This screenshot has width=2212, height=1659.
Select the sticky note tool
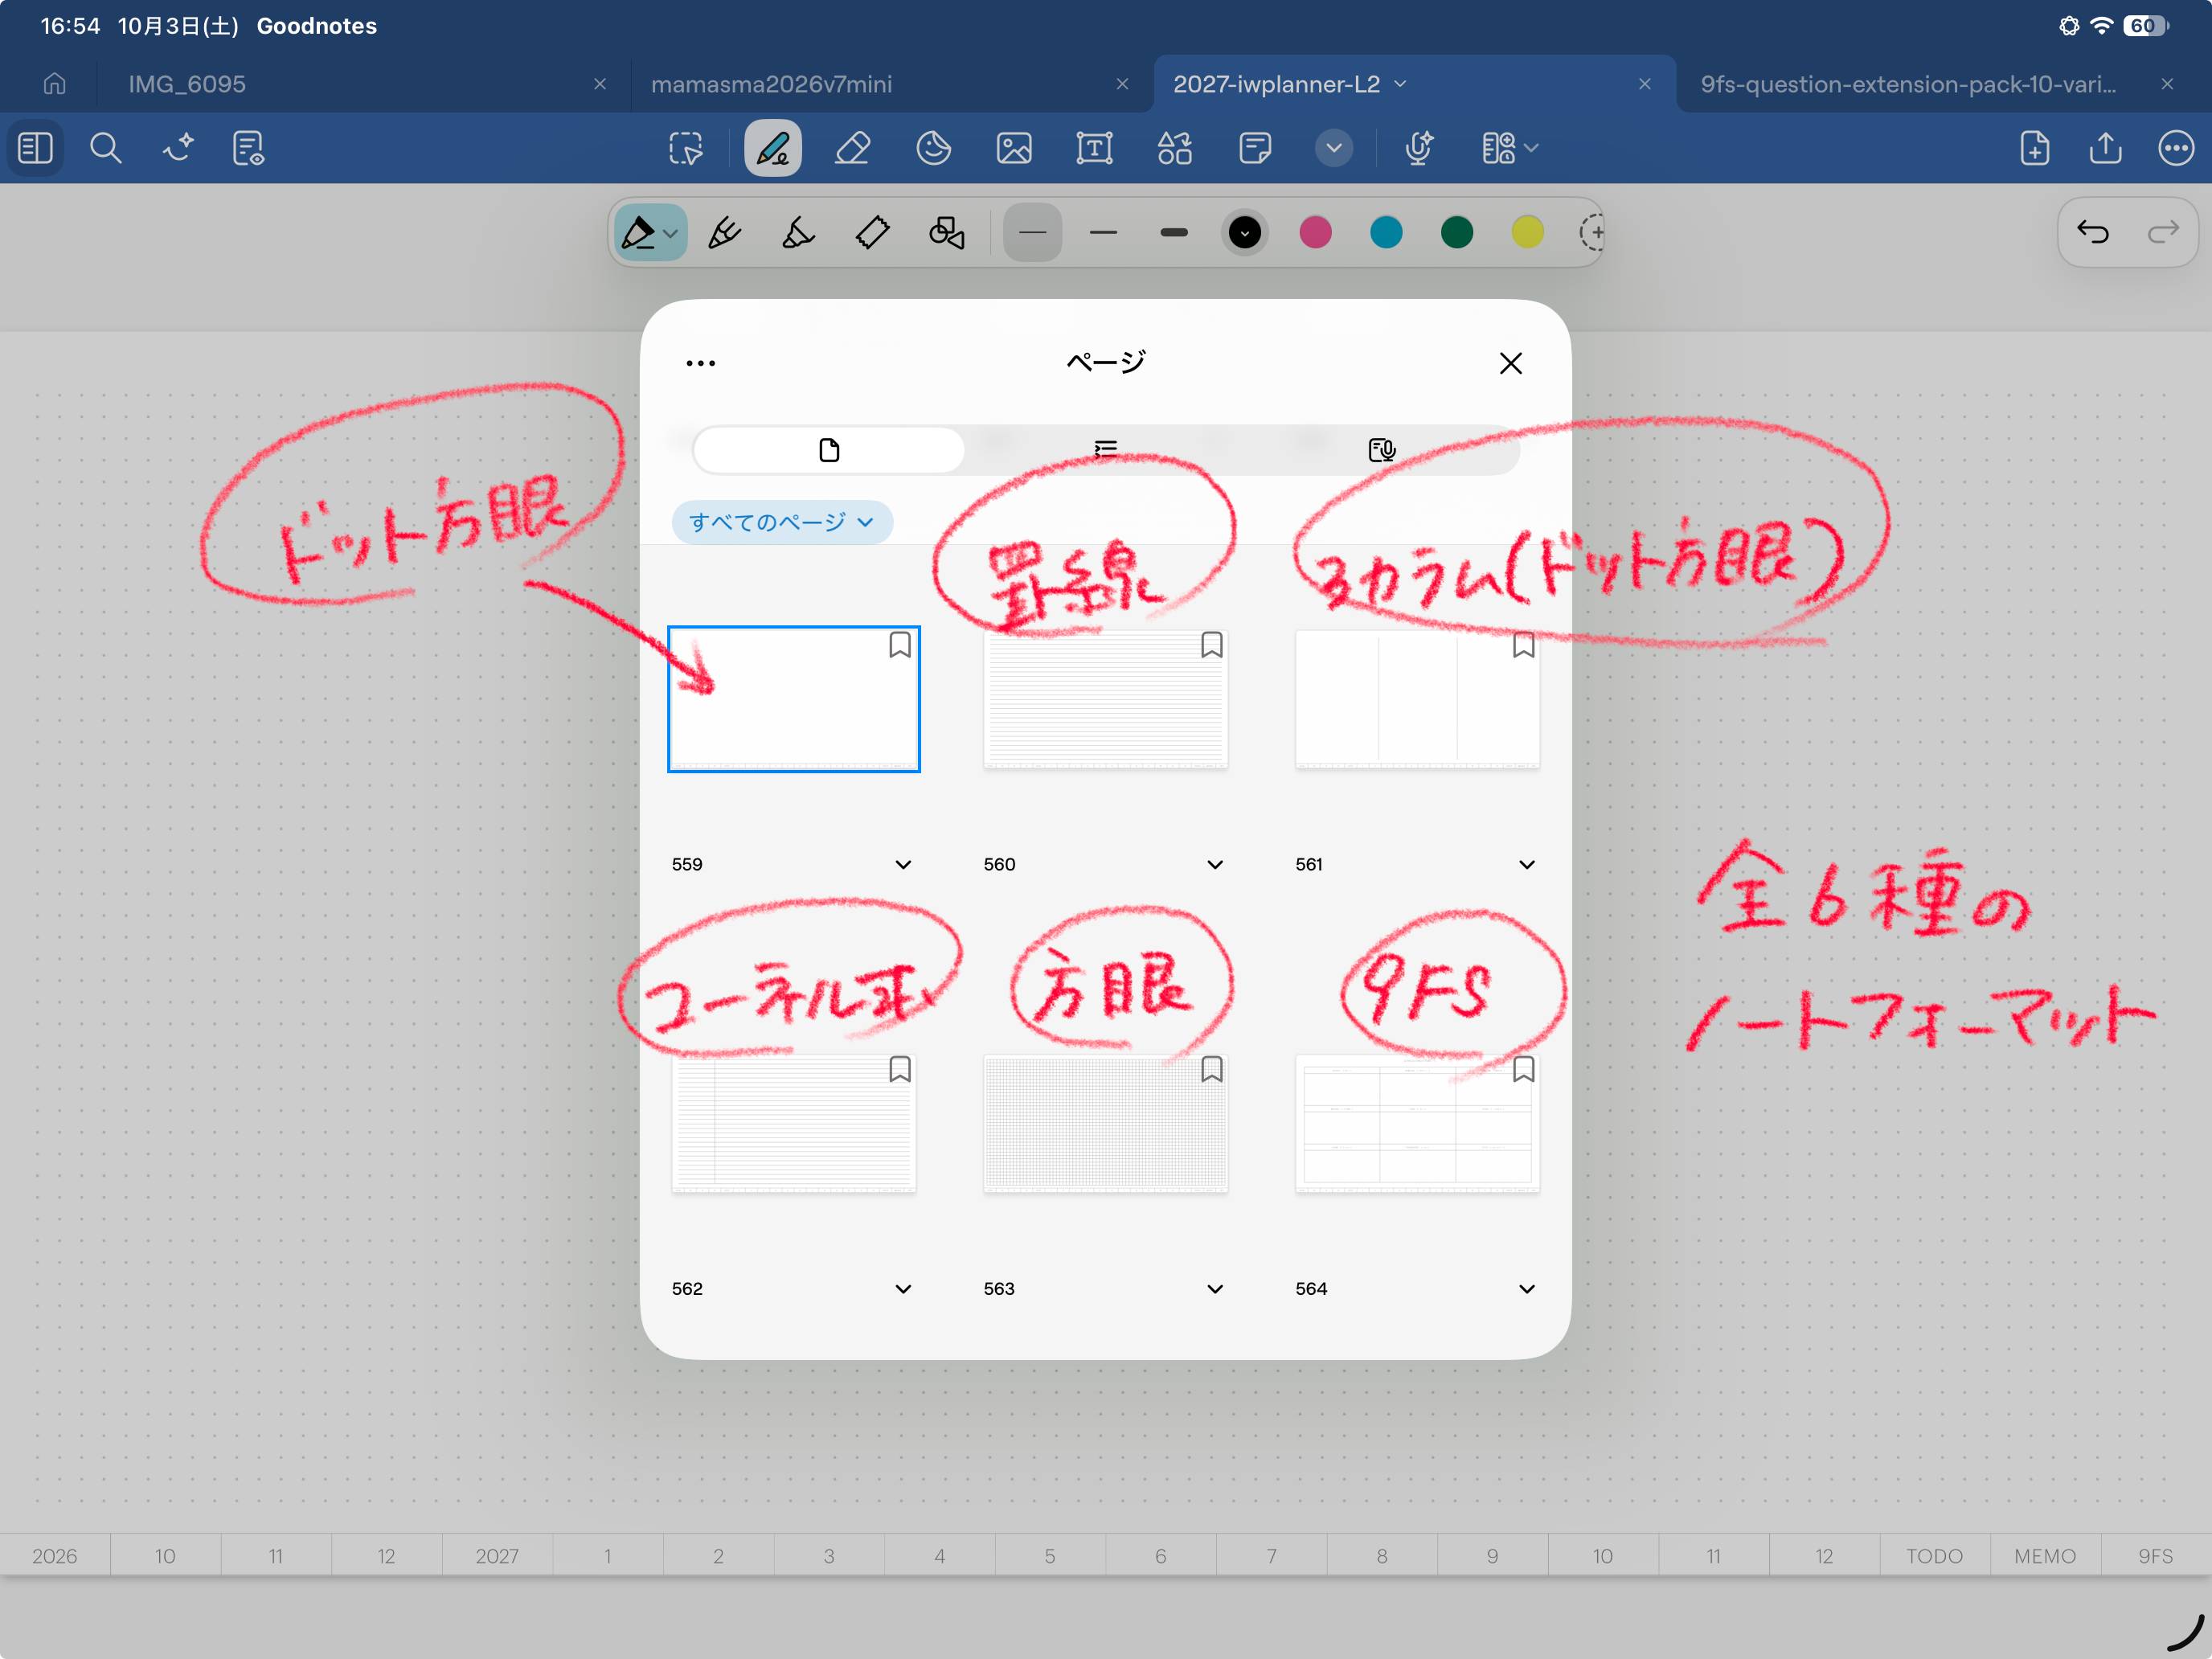click(x=1255, y=148)
